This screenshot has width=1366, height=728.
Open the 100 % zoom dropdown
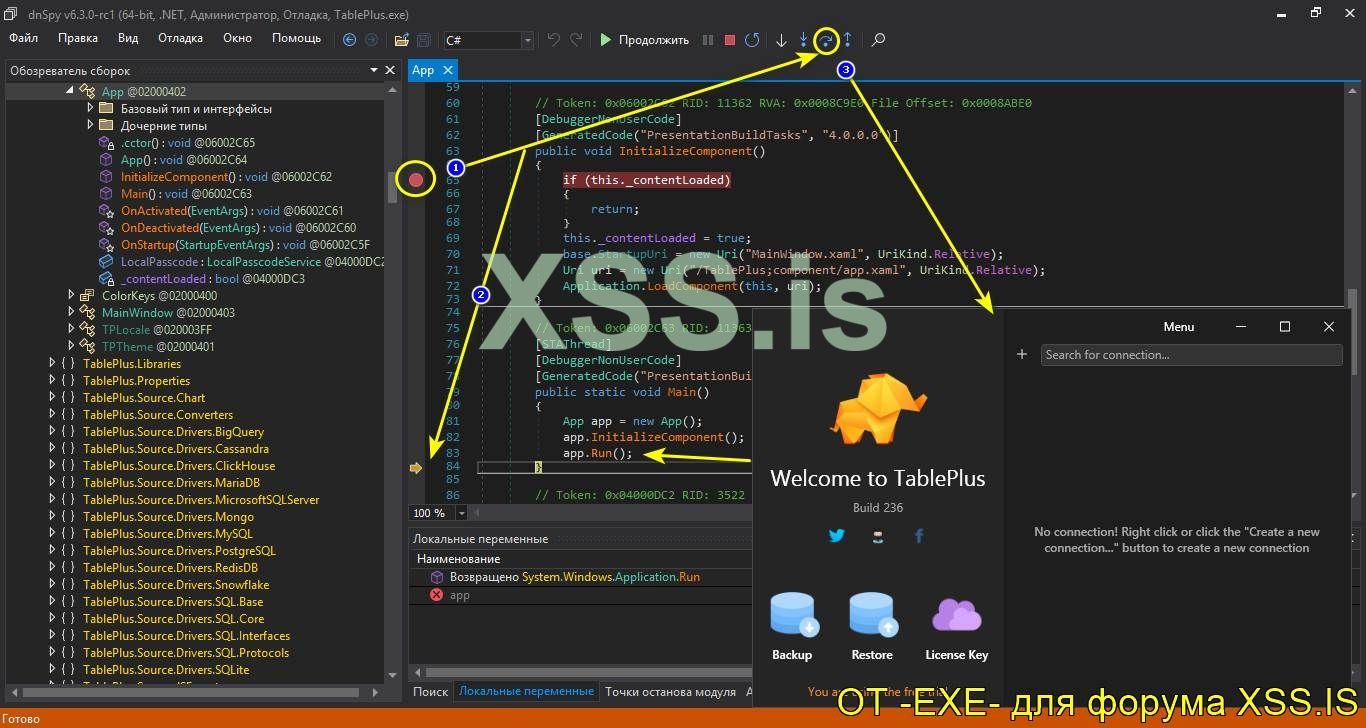click(x=462, y=513)
